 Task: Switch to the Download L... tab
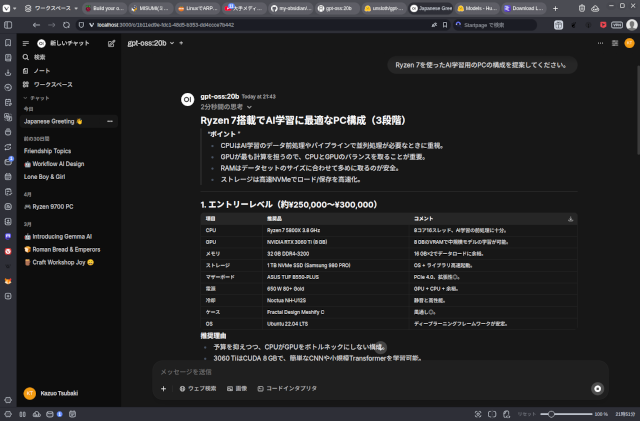point(524,8)
